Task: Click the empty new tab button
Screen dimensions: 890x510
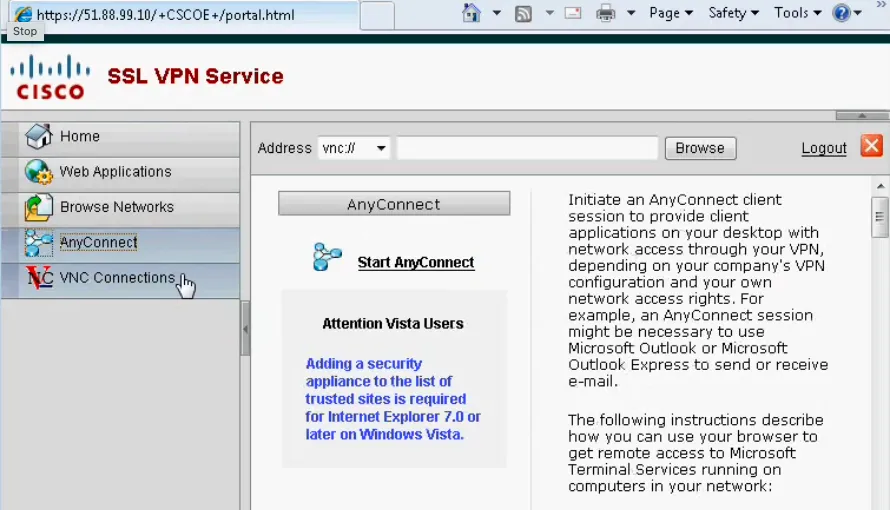Action: pyautogui.click(x=377, y=15)
